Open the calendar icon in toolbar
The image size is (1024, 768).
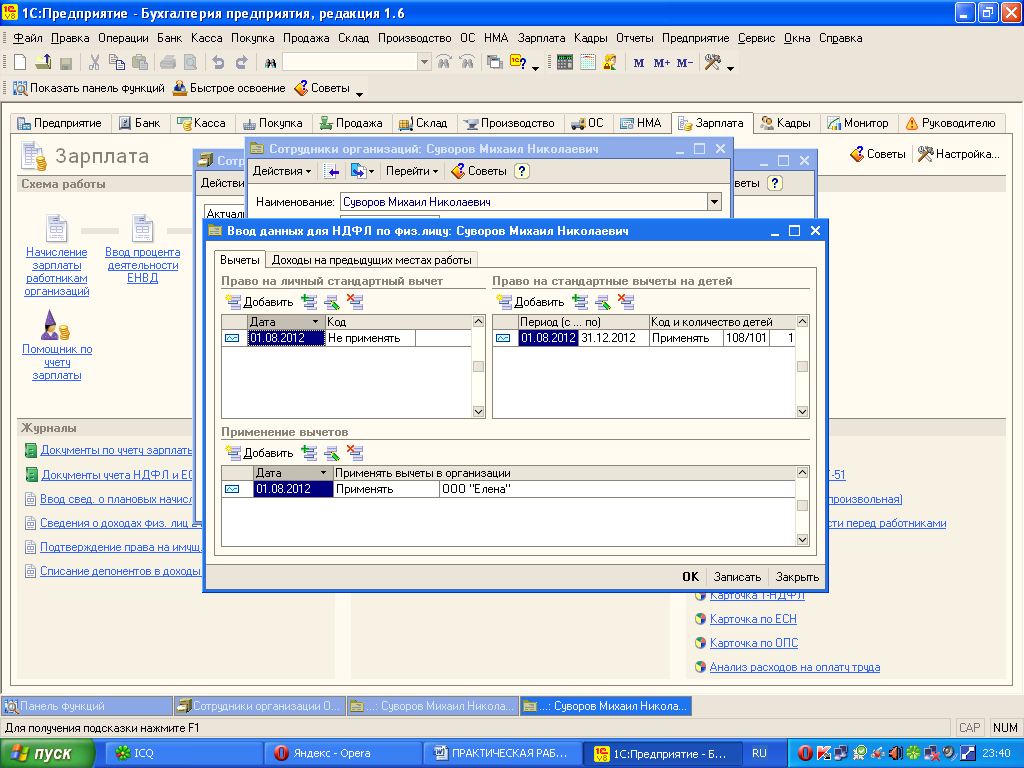point(588,63)
